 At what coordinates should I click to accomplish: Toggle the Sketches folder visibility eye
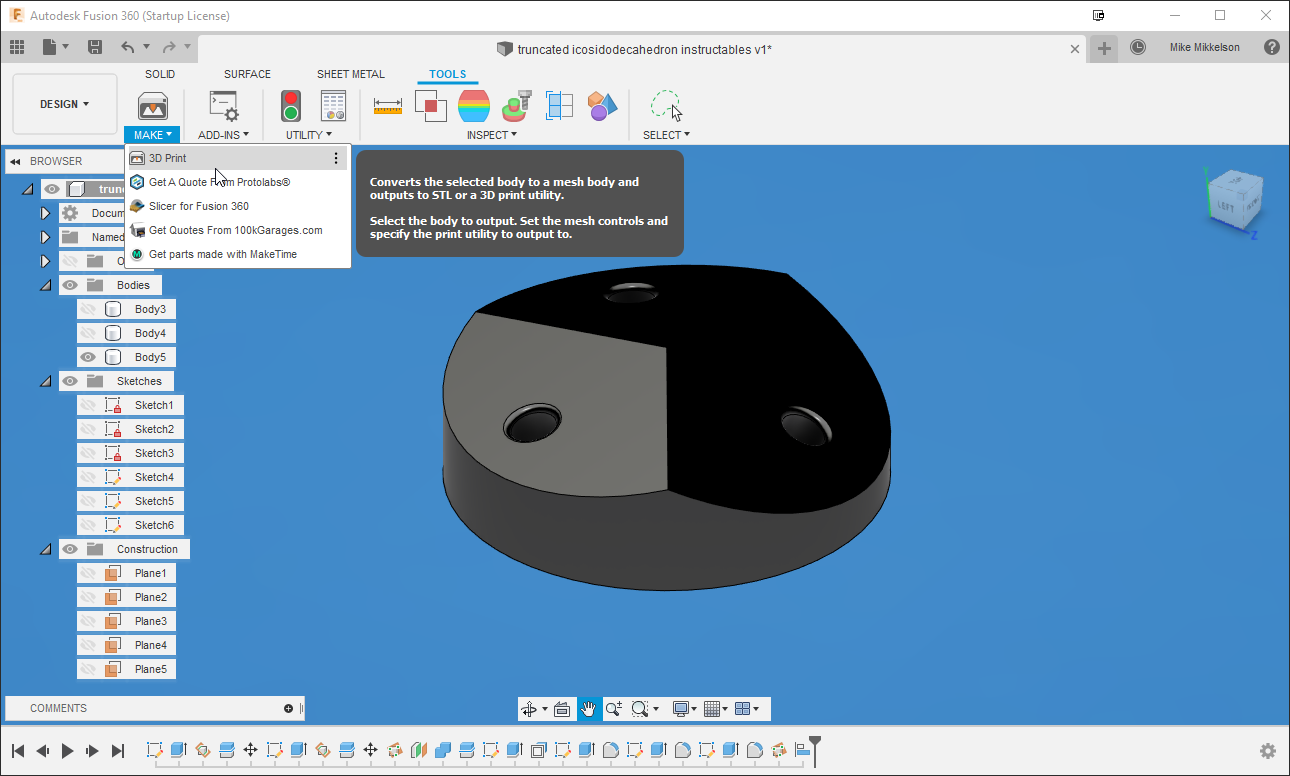pos(69,380)
